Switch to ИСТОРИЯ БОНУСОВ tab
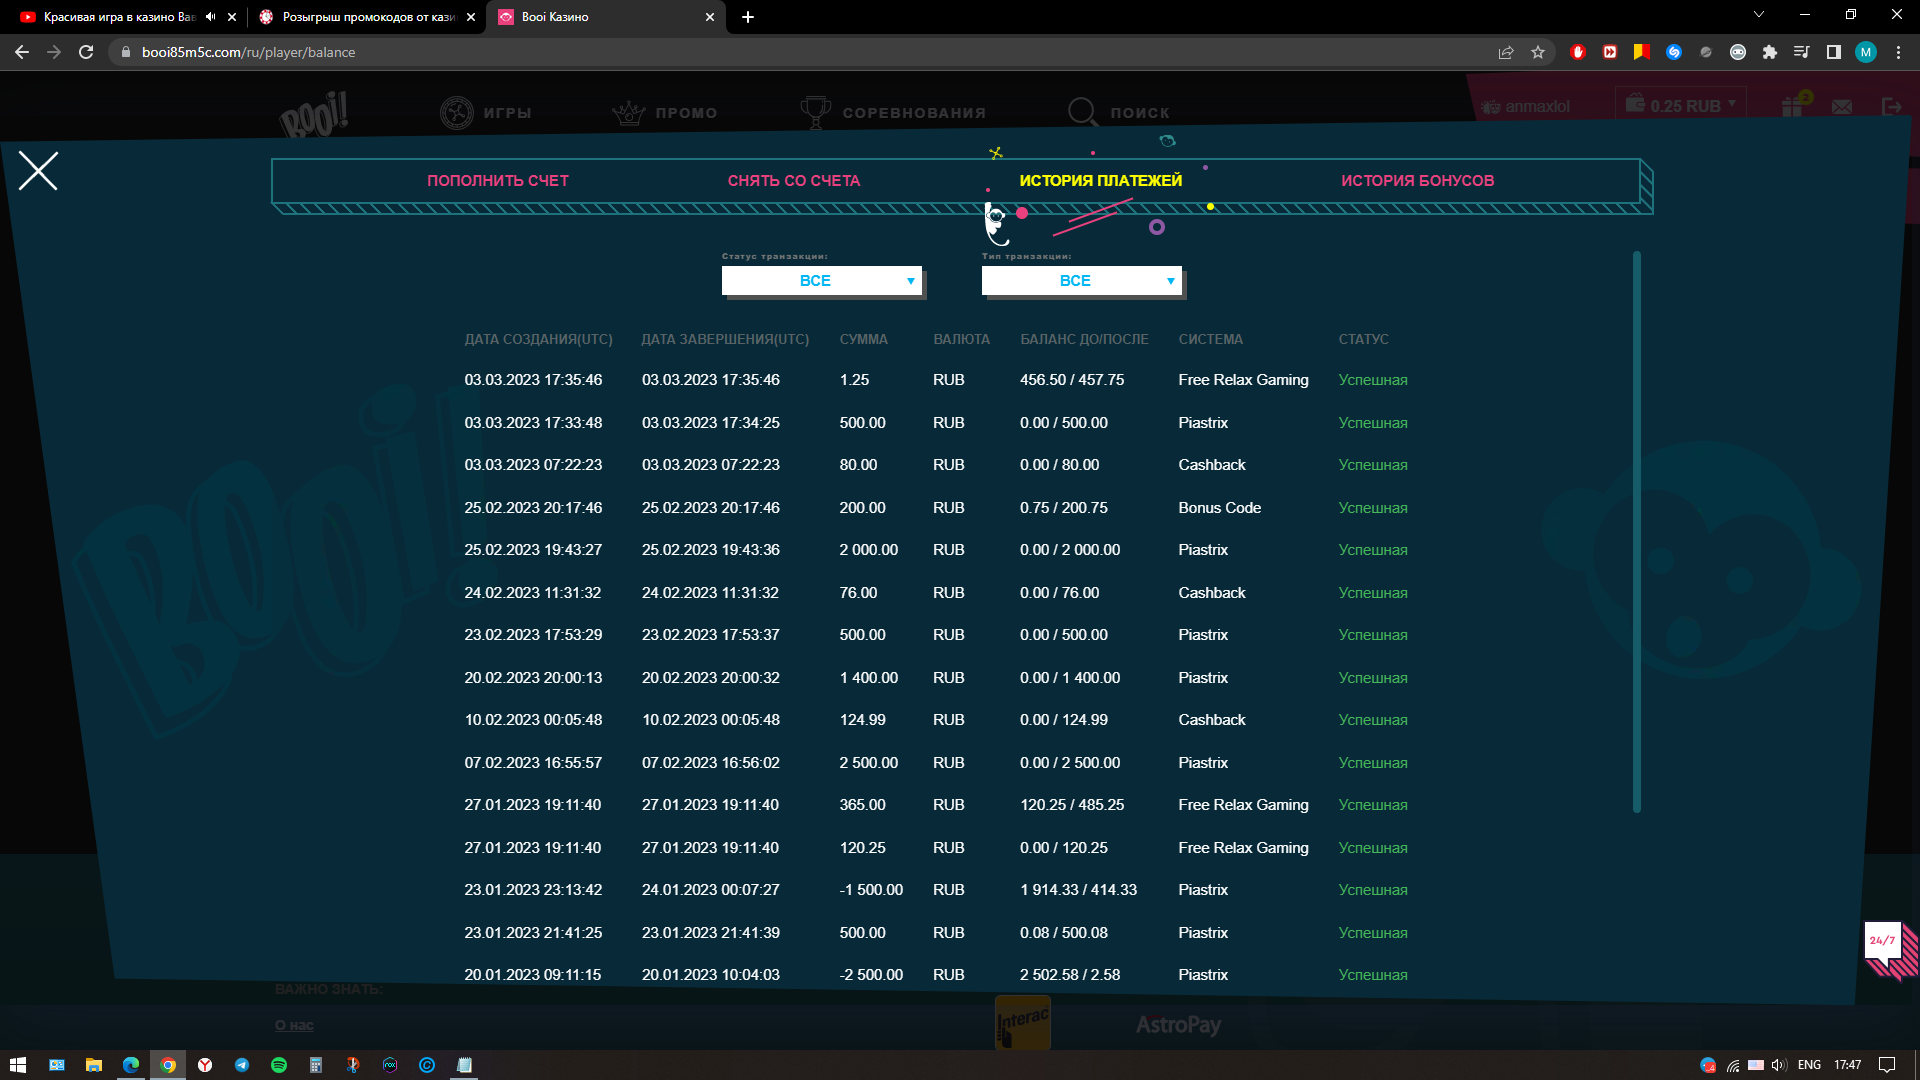 tap(1417, 181)
